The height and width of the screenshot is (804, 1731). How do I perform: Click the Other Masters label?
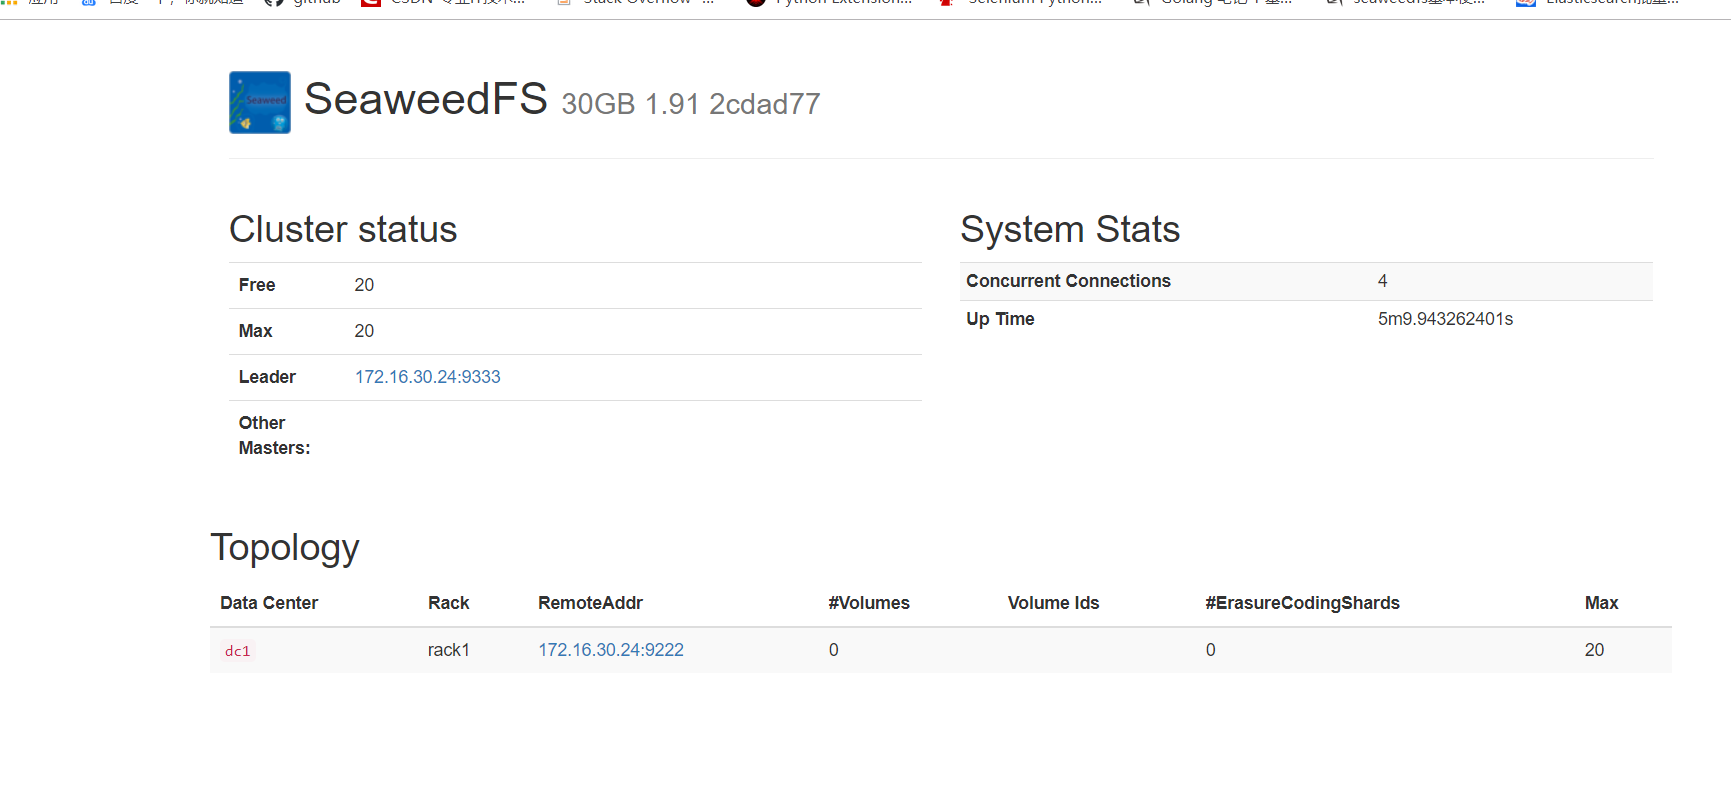[x=275, y=435]
